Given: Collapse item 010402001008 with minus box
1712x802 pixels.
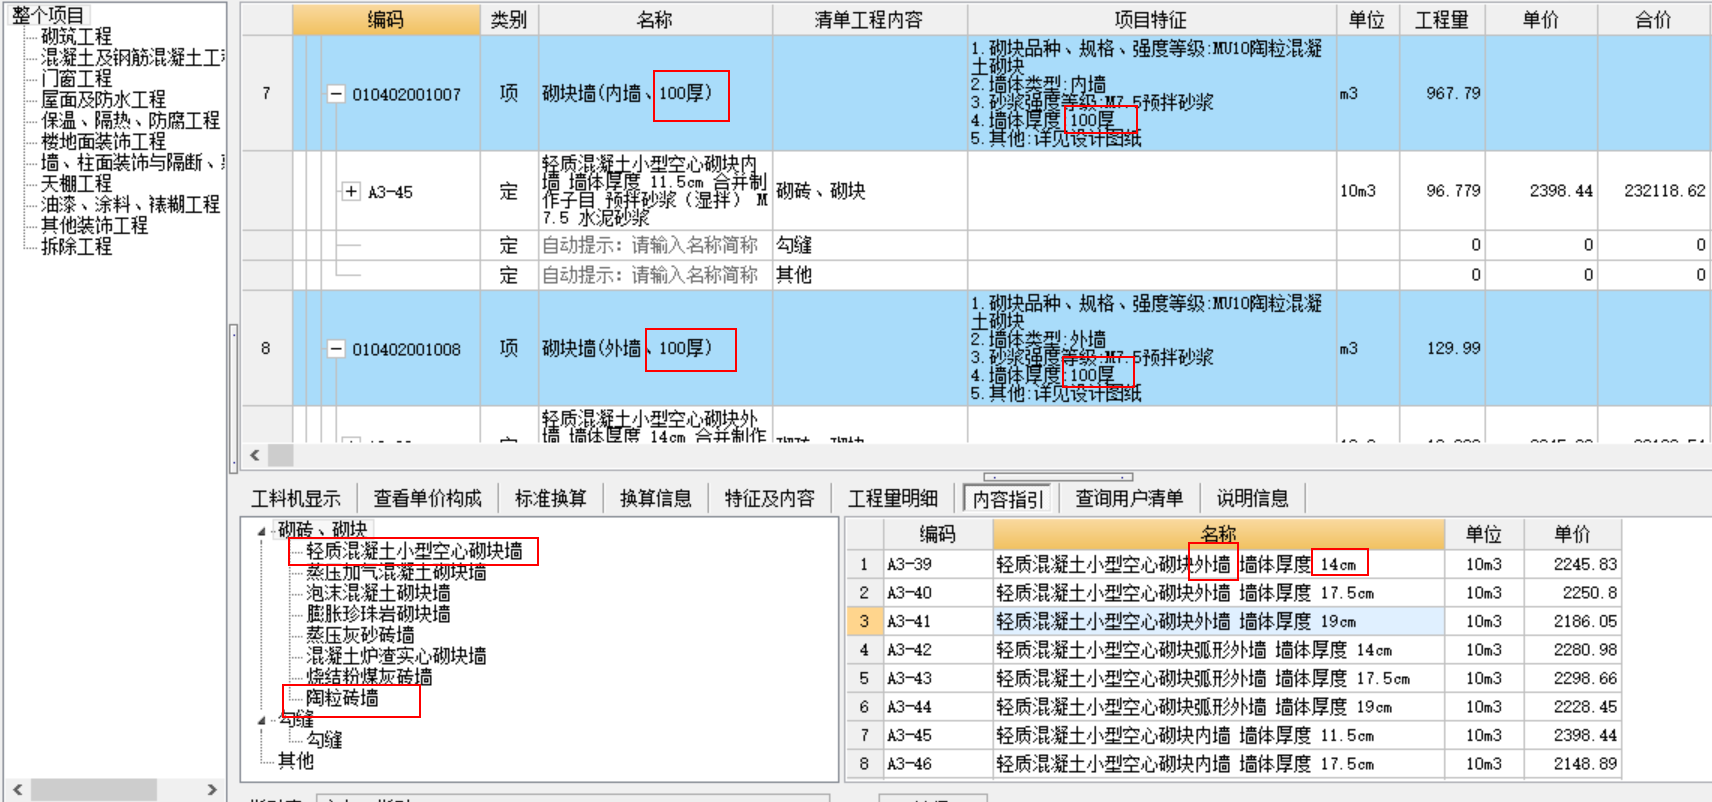Looking at the screenshot, I should click(336, 349).
